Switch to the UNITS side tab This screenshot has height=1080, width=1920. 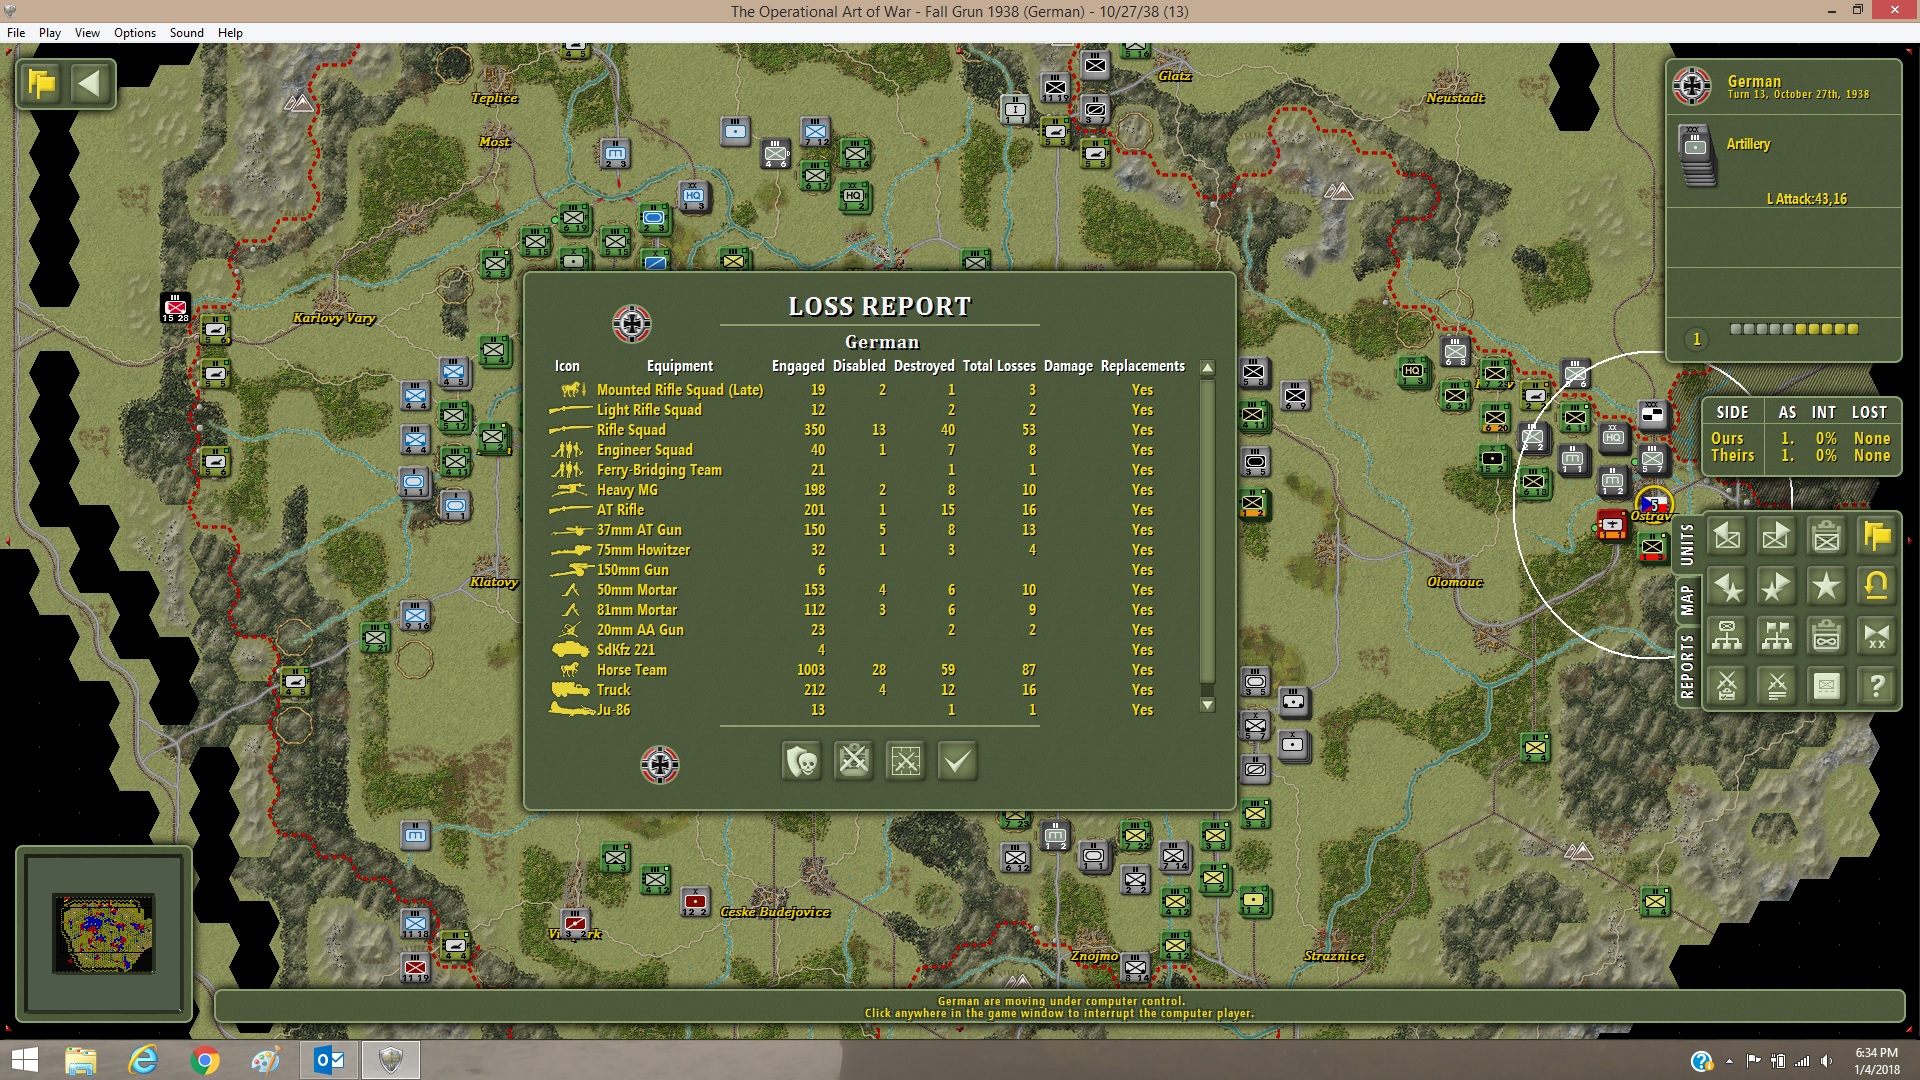point(1688,544)
